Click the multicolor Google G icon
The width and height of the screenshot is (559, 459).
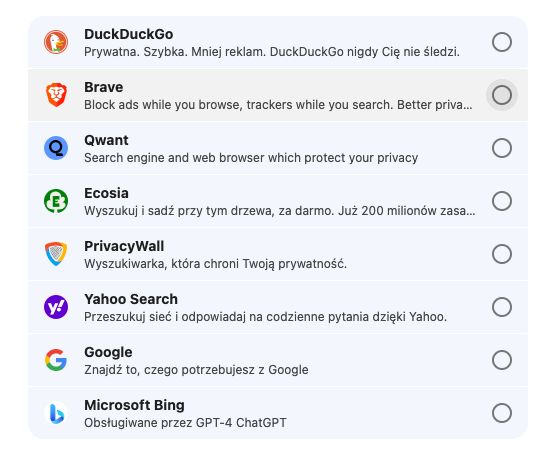pos(56,359)
